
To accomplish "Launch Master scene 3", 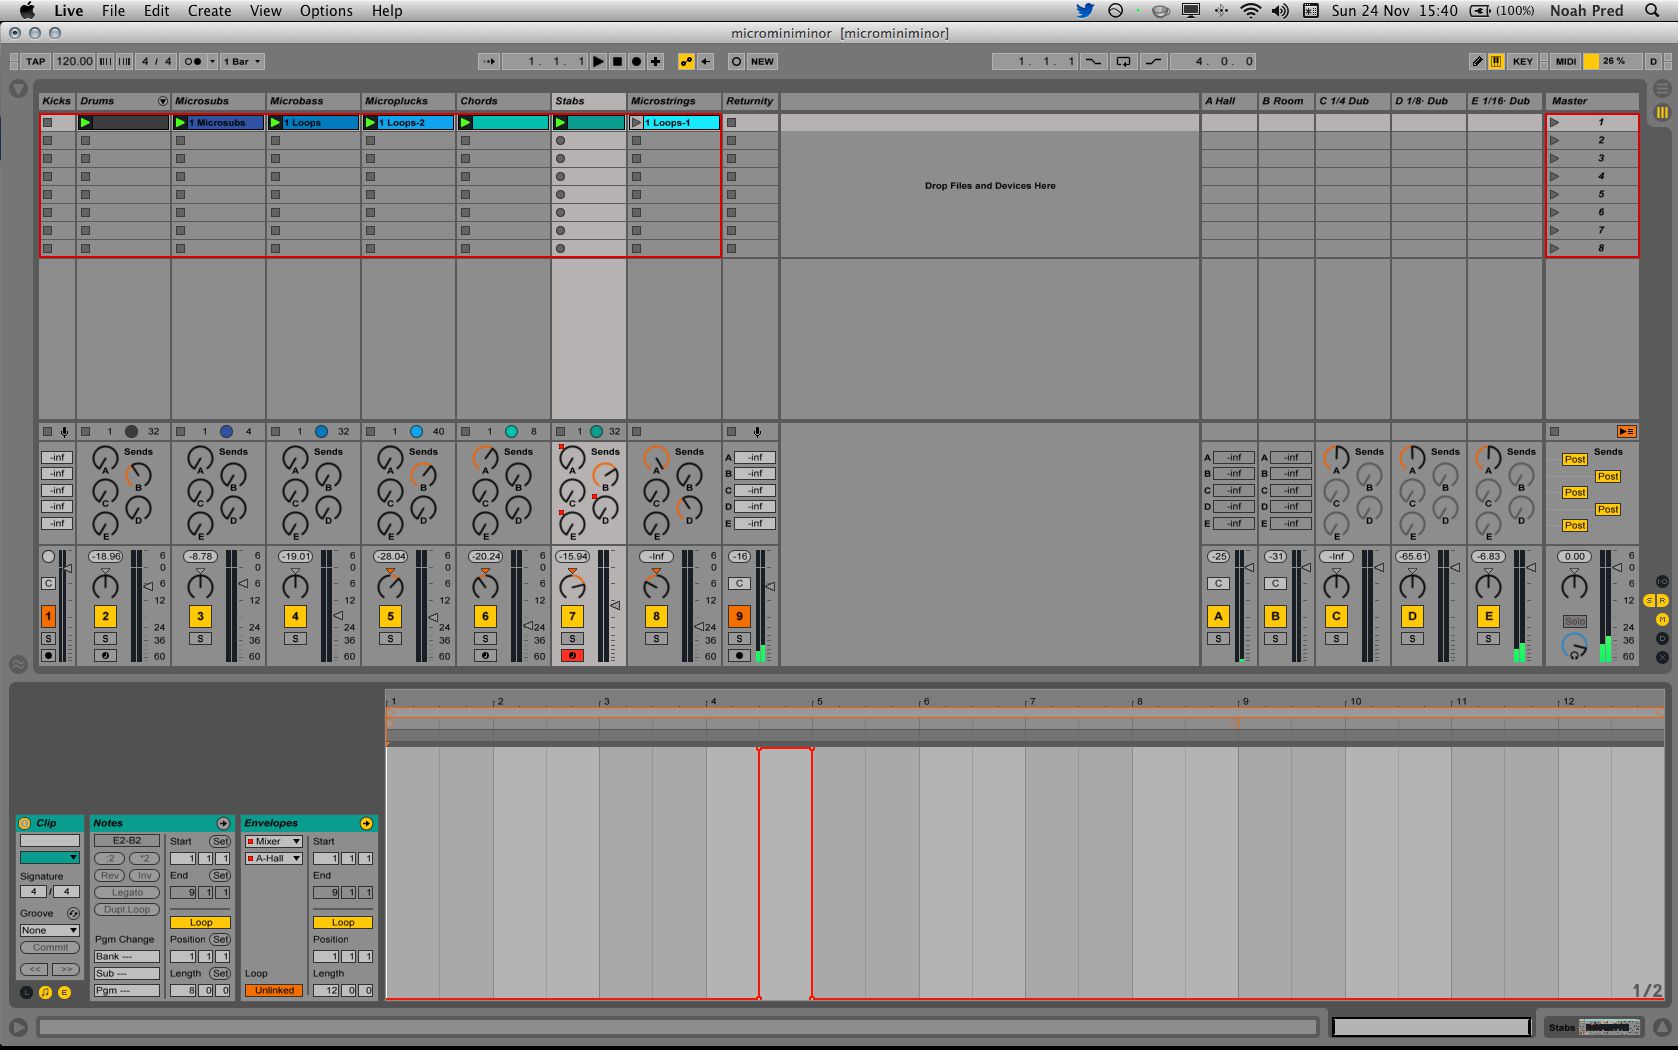I will click(1555, 158).
